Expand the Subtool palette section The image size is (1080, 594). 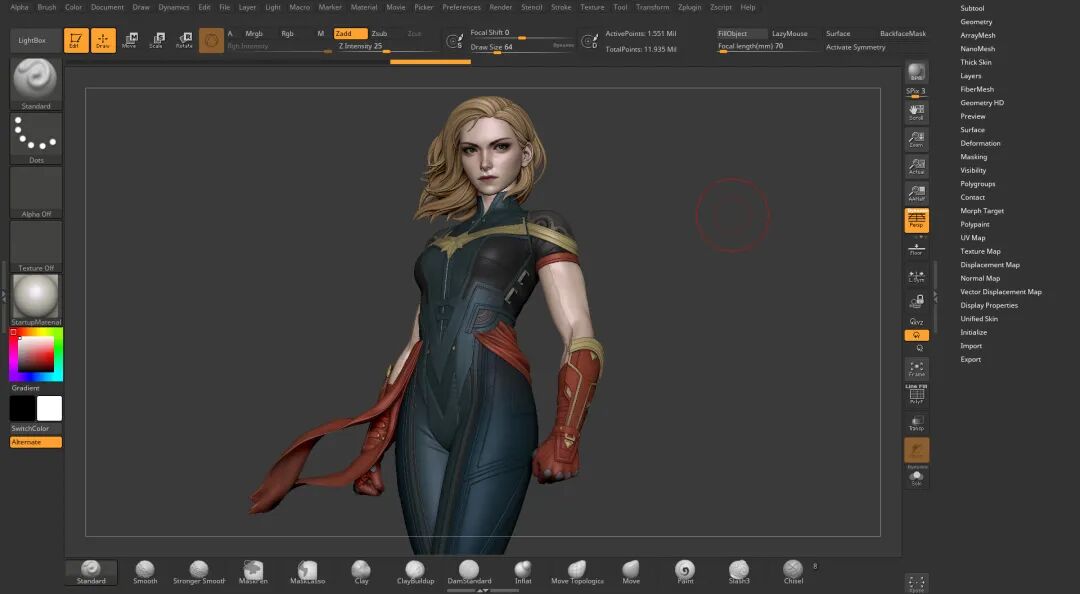click(x=972, y=8)
